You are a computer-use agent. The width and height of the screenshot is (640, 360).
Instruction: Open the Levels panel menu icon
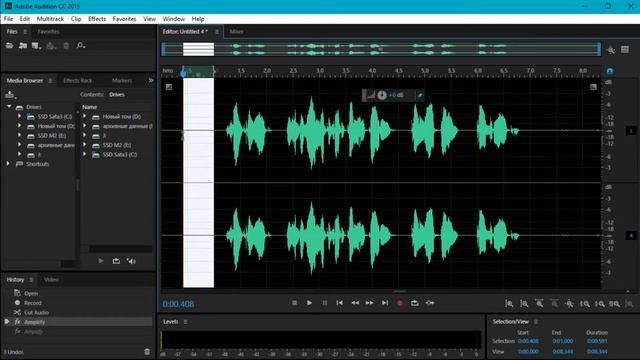pos(185,322)
